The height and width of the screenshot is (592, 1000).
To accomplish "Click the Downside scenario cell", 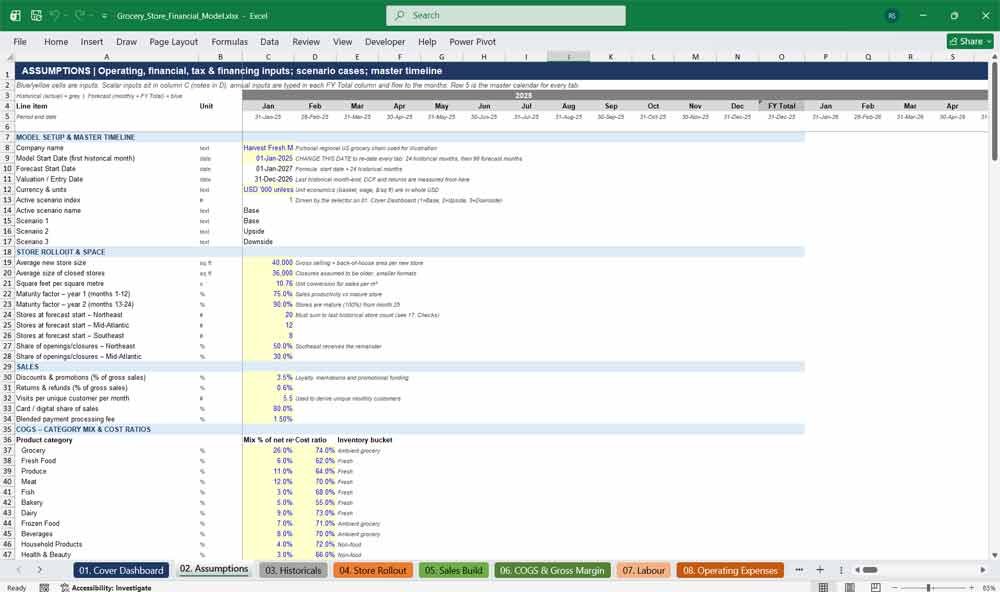I will pos(268,242).
